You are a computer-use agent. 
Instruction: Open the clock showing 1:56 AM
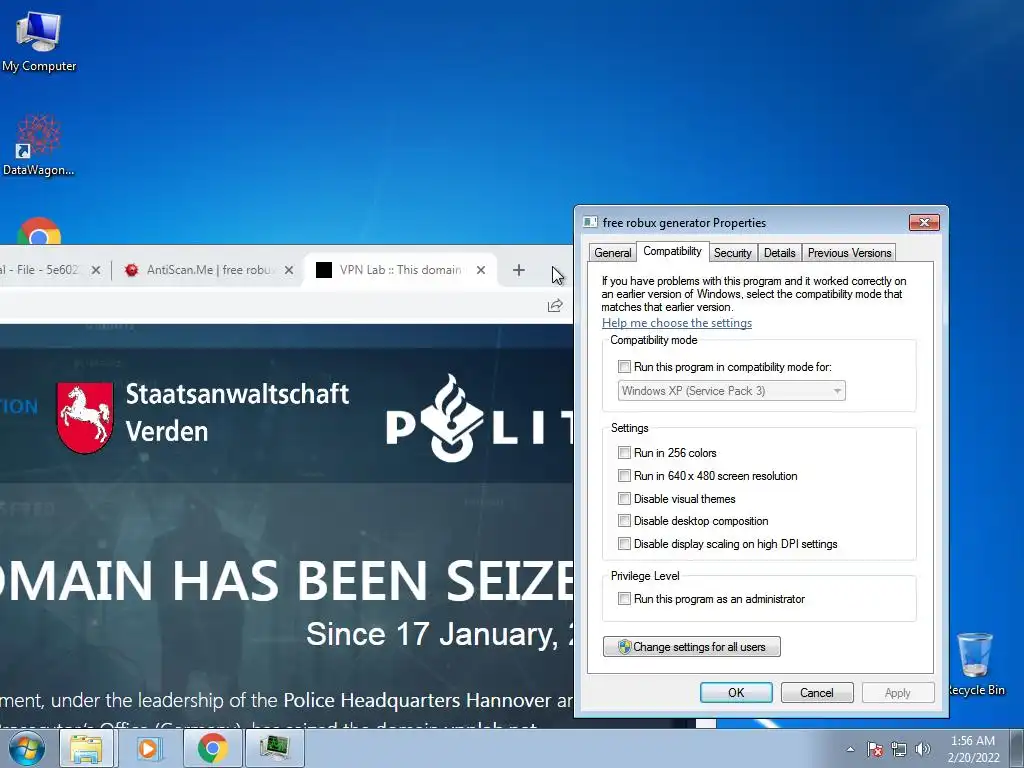point(973,749)
